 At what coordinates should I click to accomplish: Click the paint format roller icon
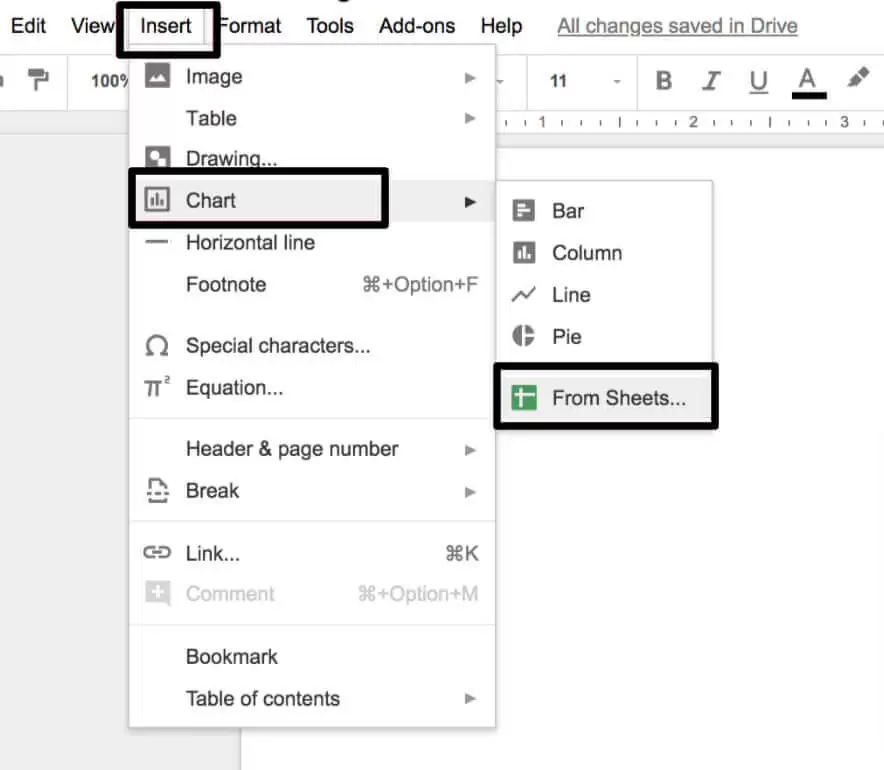tap(38, 80)
